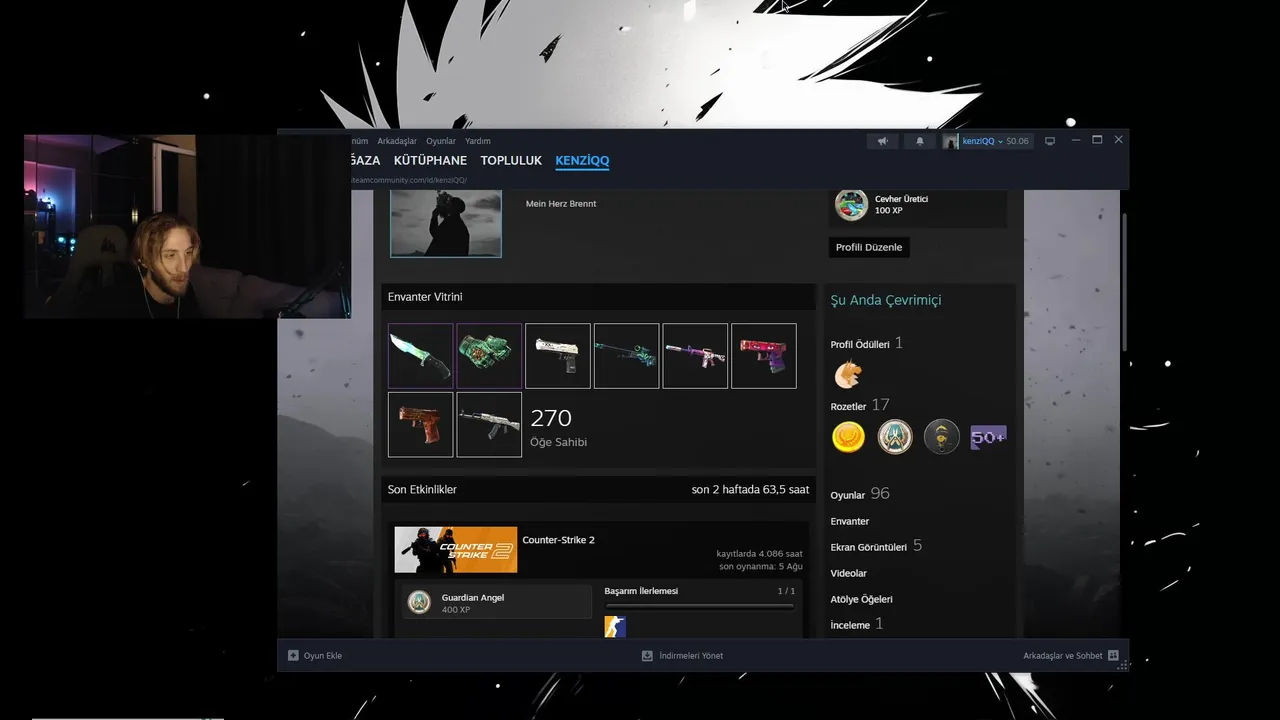This screenshot has height=720, width=1280.
Task: Select the white Desert Eagle showcase item
Action: pos(558,355)
